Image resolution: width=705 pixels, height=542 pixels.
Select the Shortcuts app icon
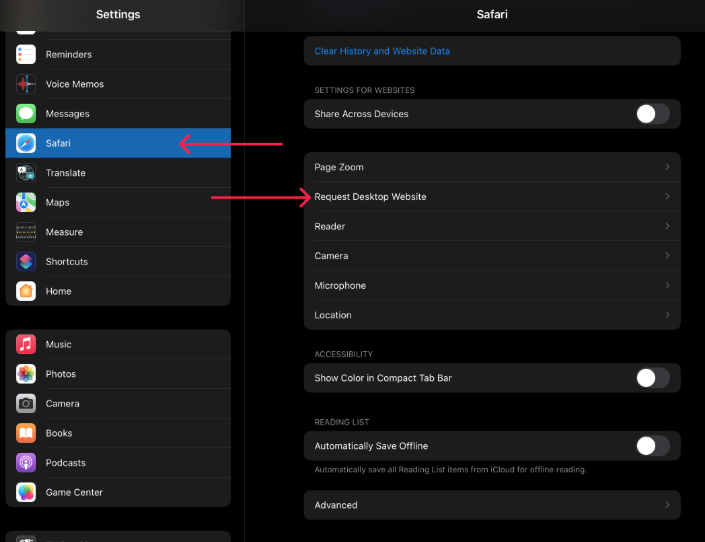coord(26,262)
